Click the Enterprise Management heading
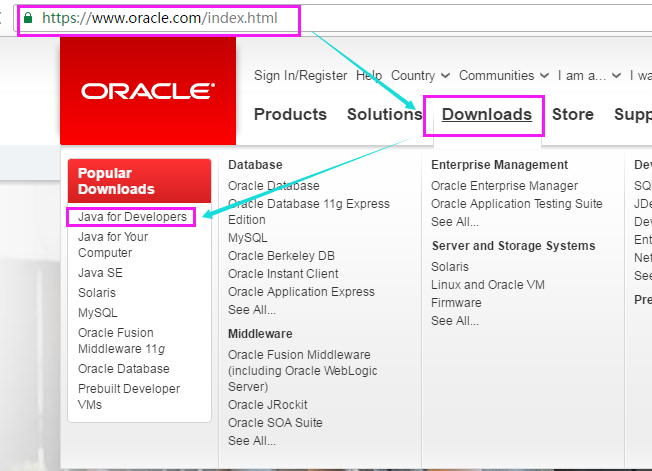This screenshot has height=471, width=652. [499, 165]
